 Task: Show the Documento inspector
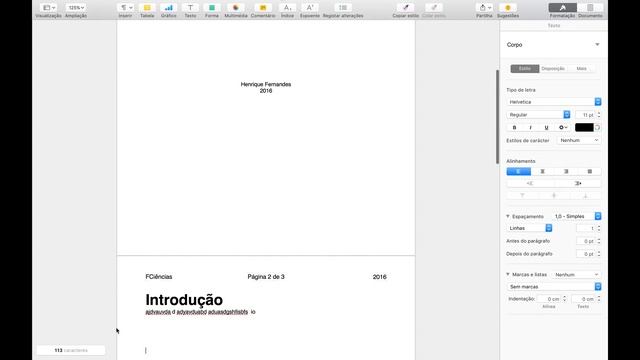click(590, 8)
